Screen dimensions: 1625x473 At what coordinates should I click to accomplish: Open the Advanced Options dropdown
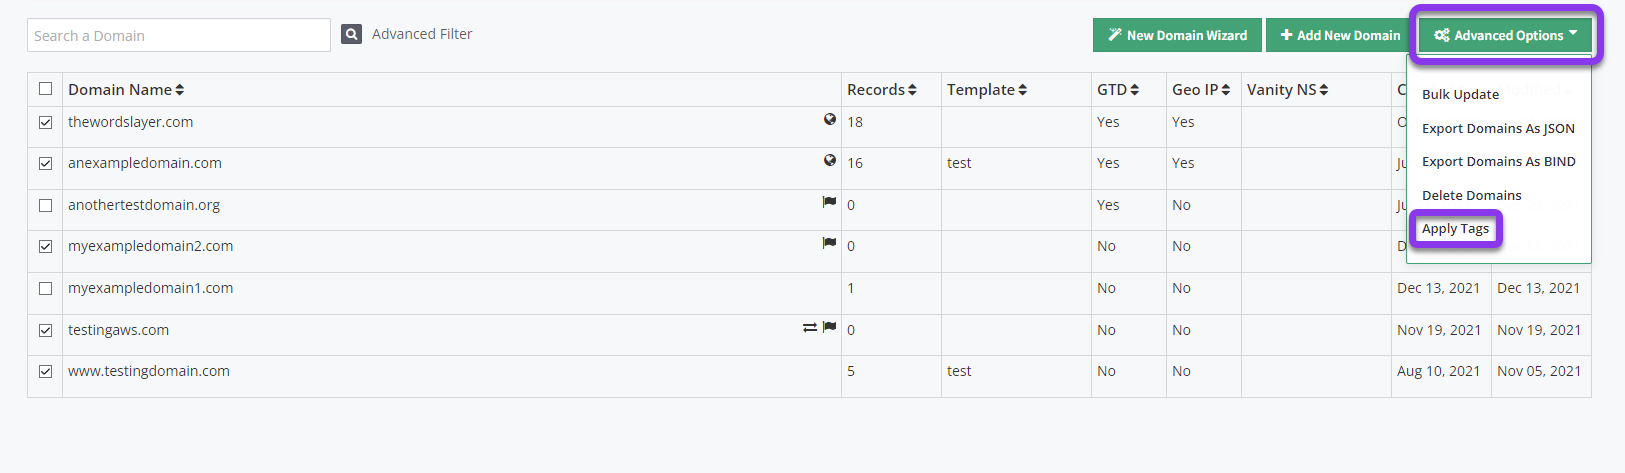[x=1505, y=35]
